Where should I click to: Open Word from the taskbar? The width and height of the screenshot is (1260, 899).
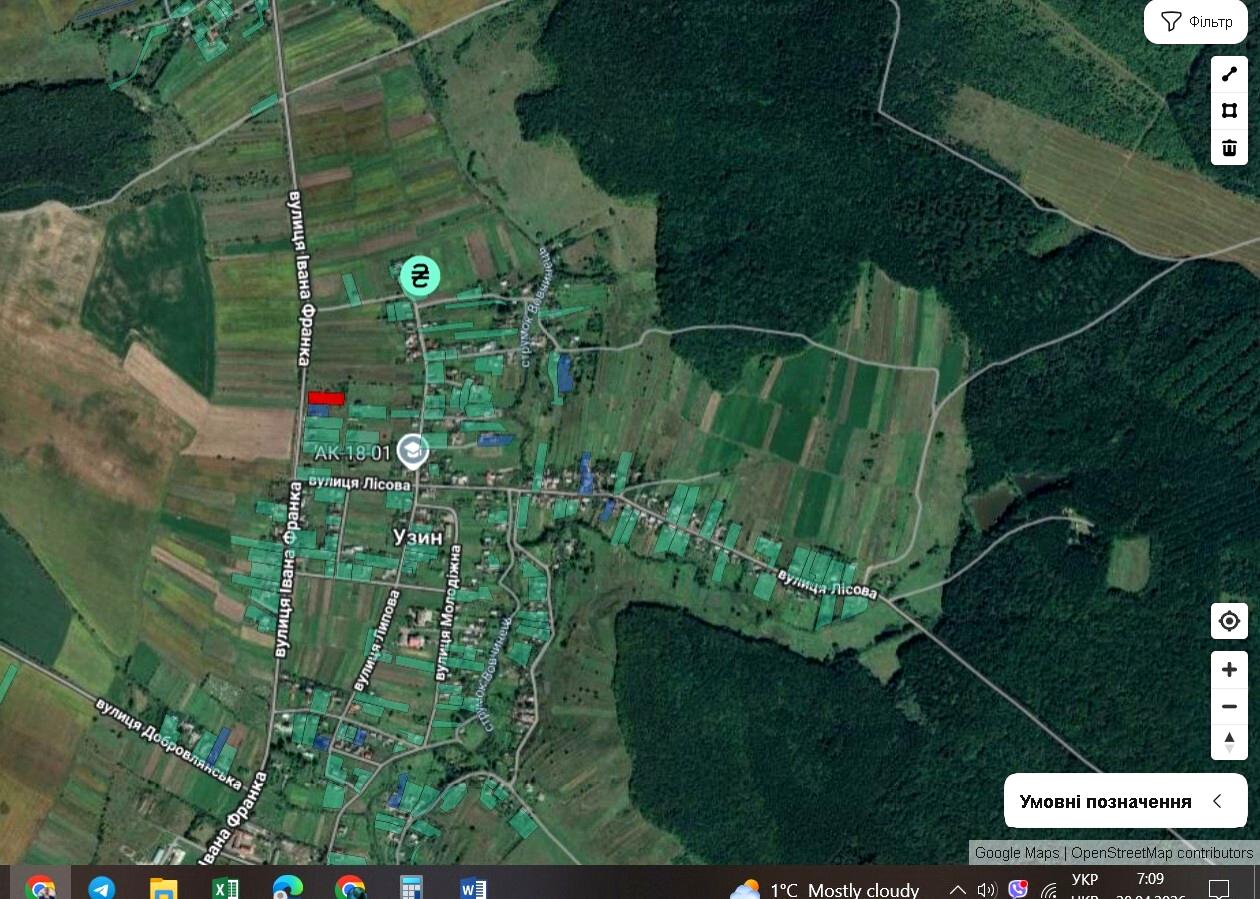[x=474, y=888]
